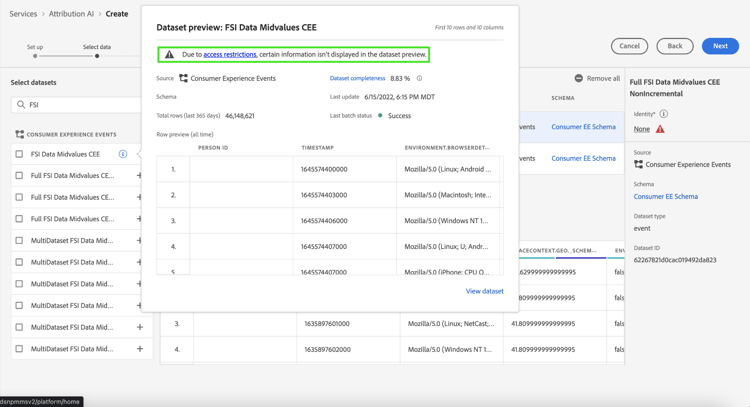
Task: Click total rows value 46,148,621
Action: (x=240, y=116)
